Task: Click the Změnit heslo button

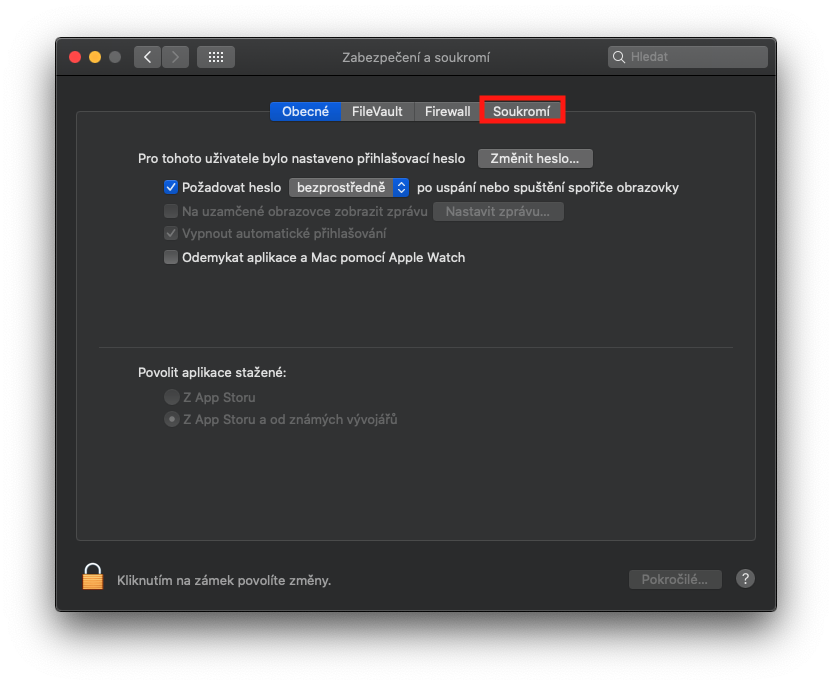Action: (x=535, y=158)
